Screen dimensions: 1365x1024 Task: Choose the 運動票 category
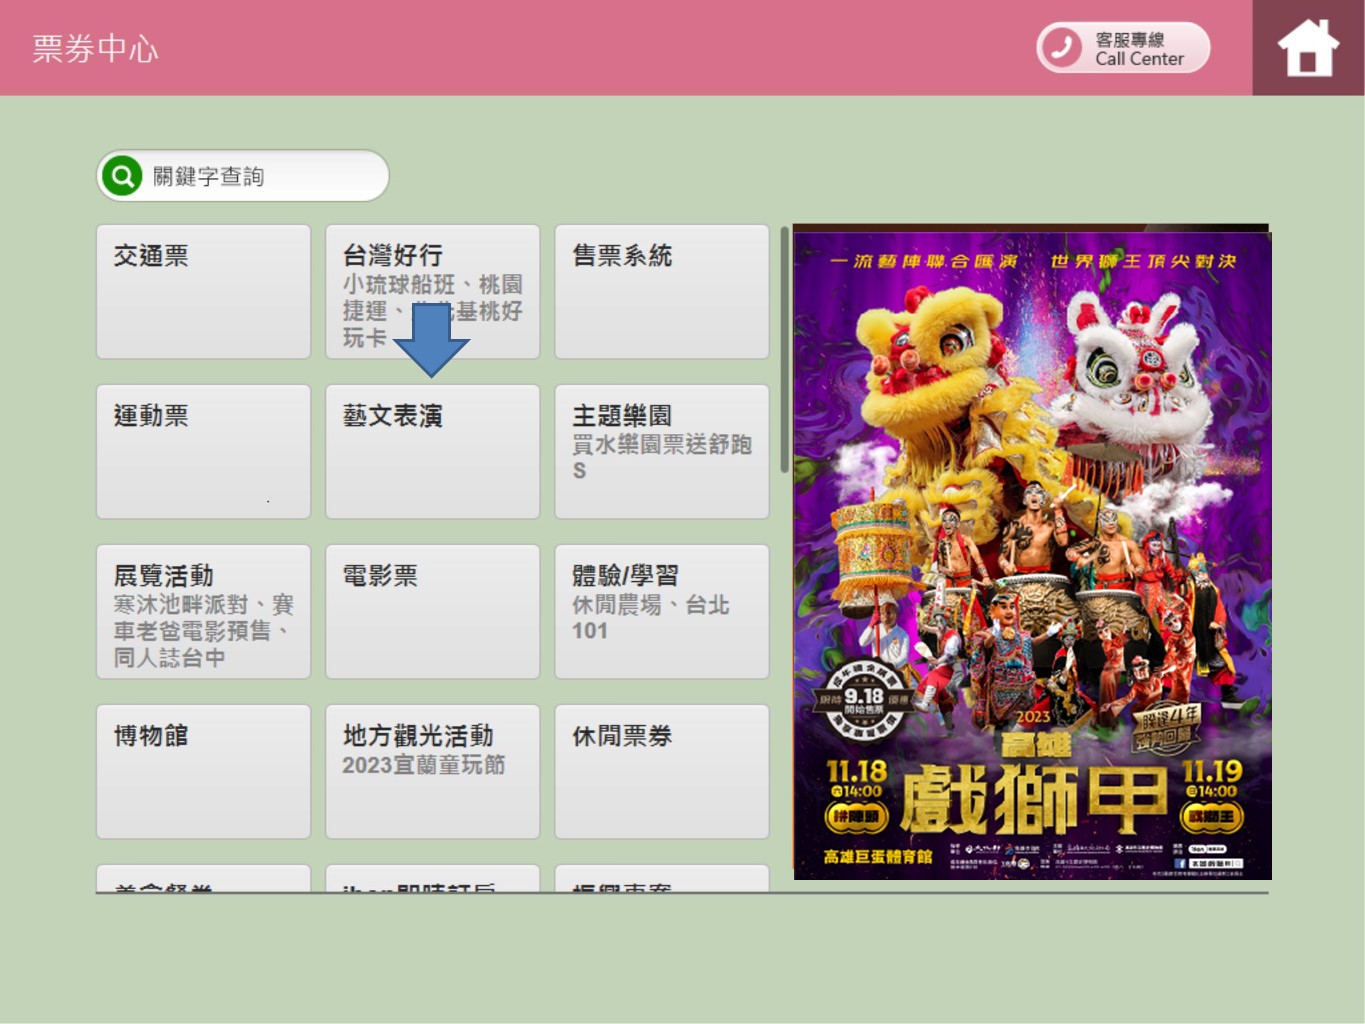[x=203, y=452]
